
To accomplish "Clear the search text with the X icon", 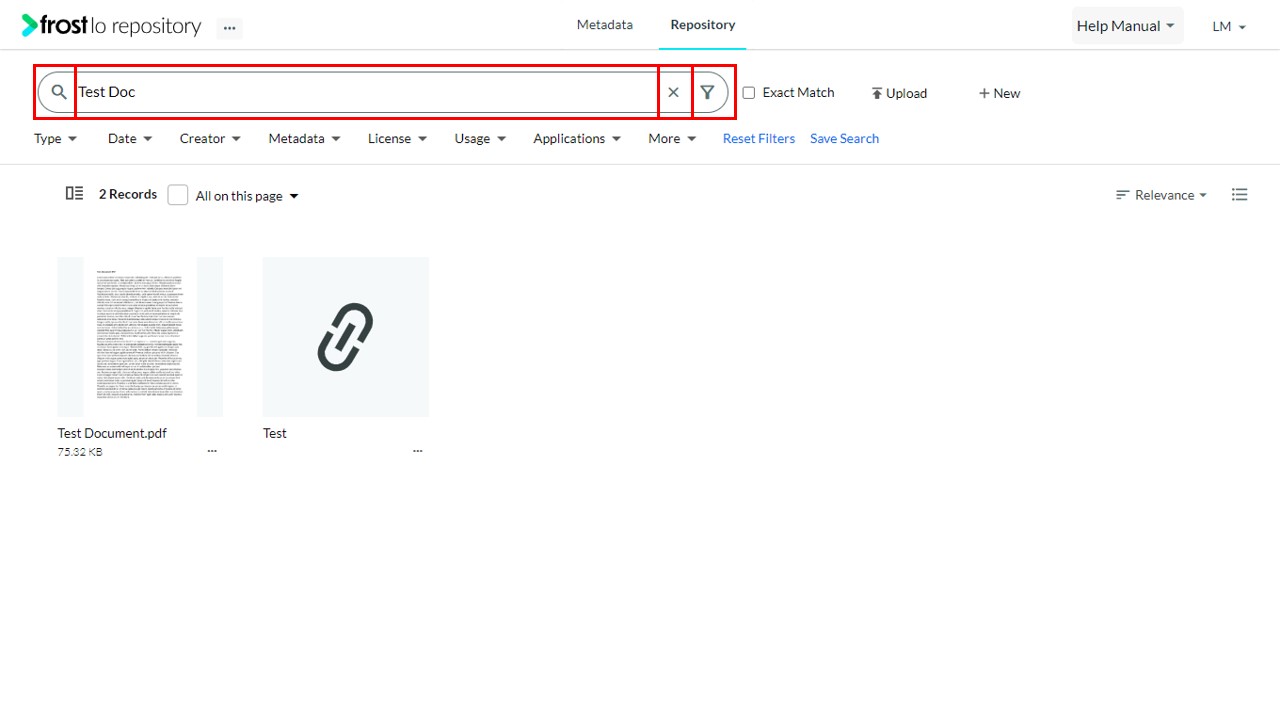I will 674,92.
